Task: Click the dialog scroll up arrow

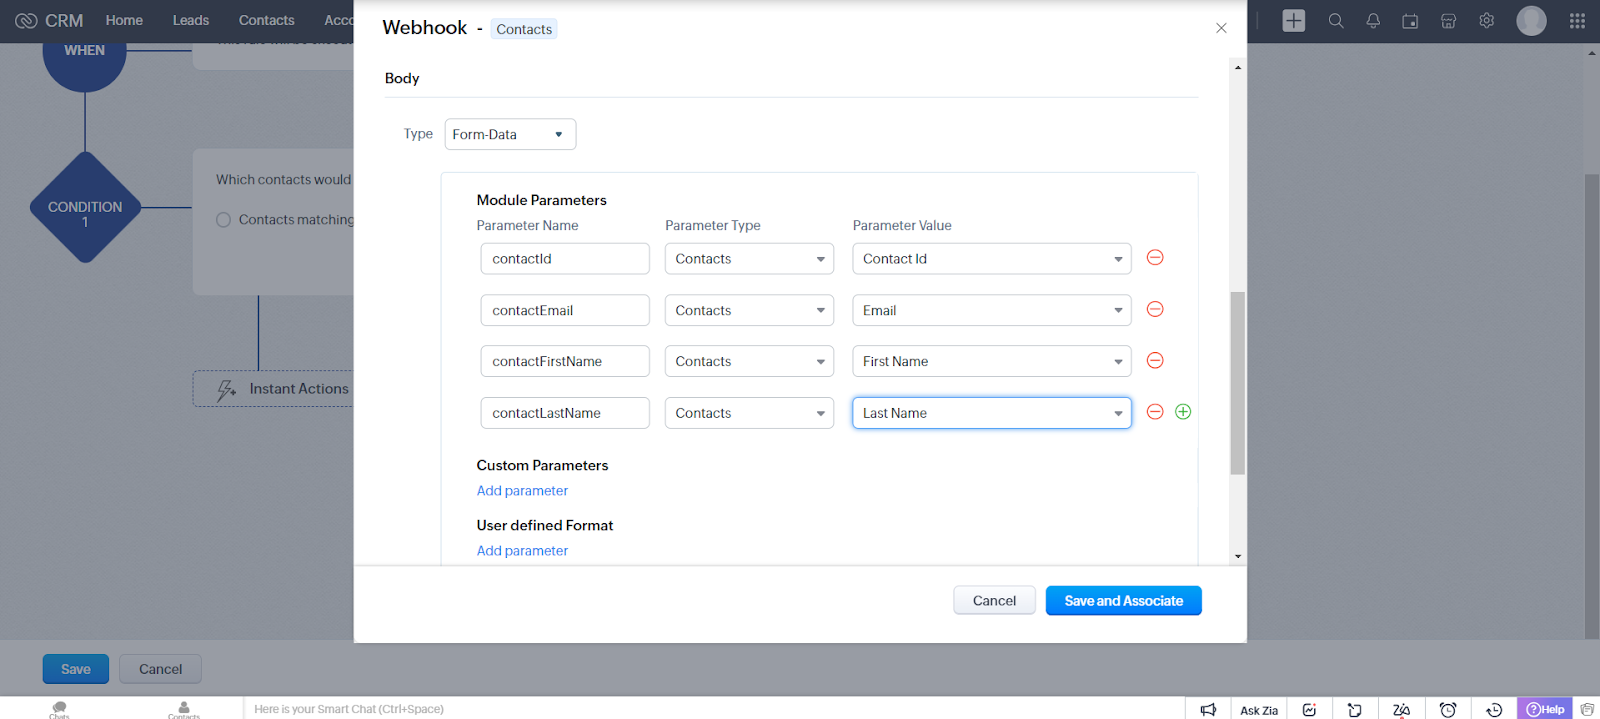Action: (1238, 68)
